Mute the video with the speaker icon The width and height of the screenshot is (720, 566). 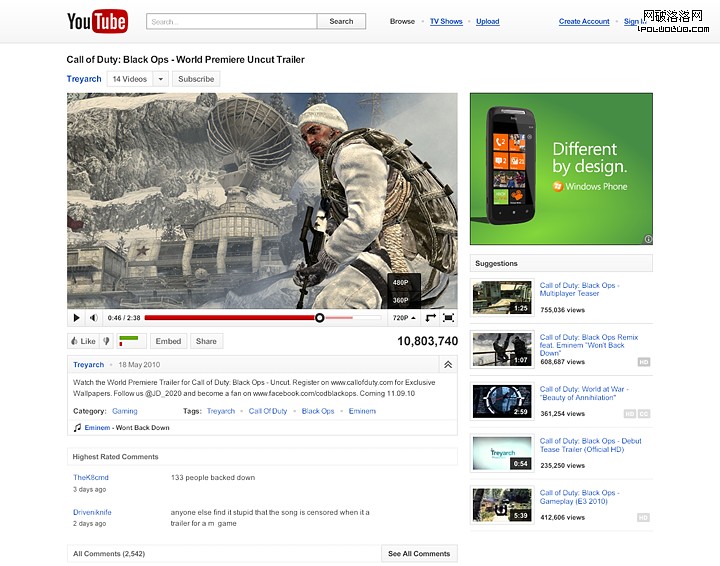coord(93,318)
